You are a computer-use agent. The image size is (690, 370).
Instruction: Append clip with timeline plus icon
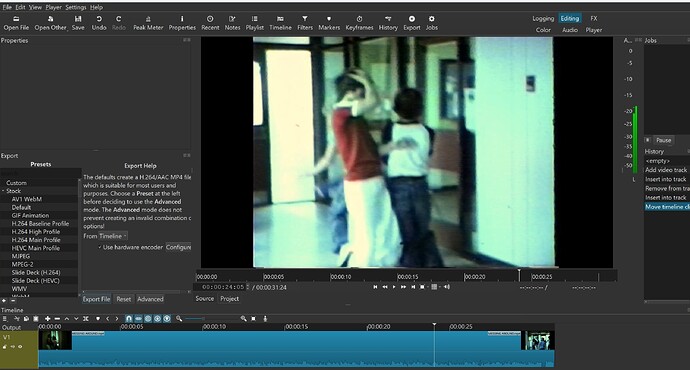pyautogui.click(x=48, y=319)
